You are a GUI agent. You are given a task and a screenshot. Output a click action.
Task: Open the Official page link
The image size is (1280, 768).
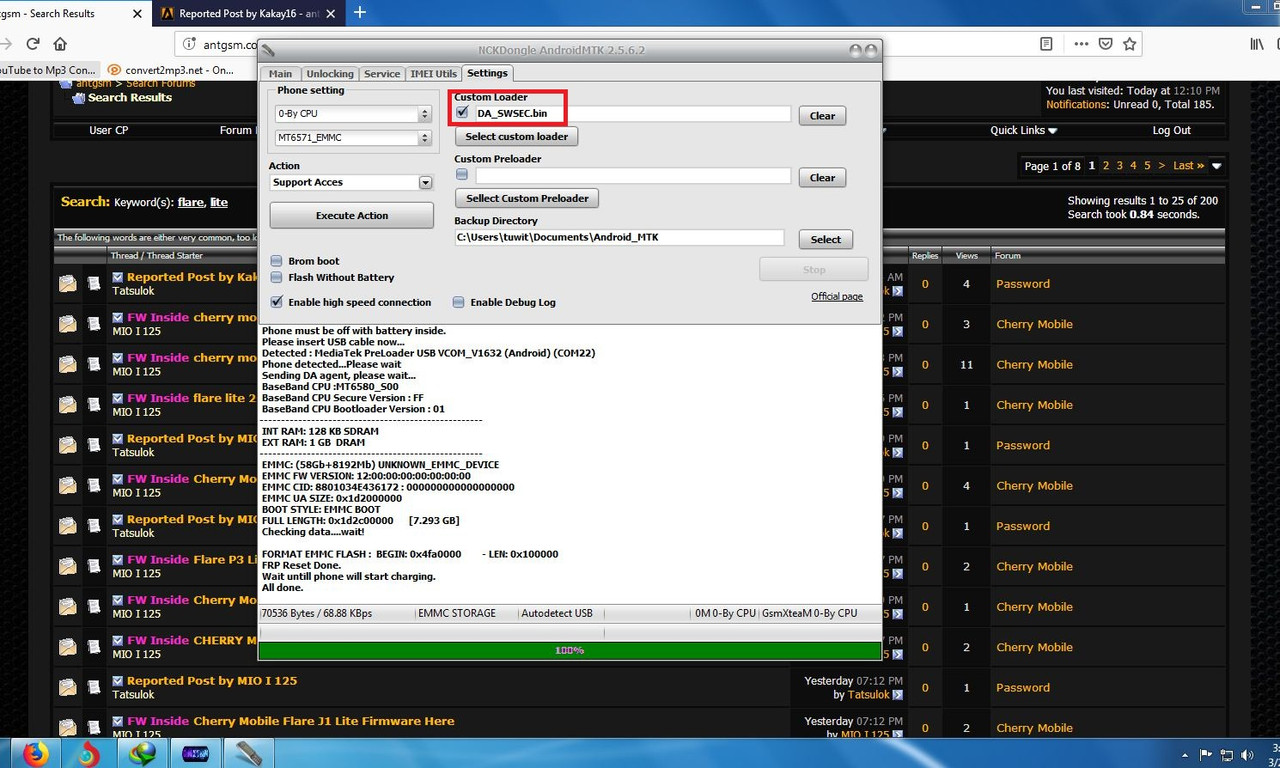837,296
